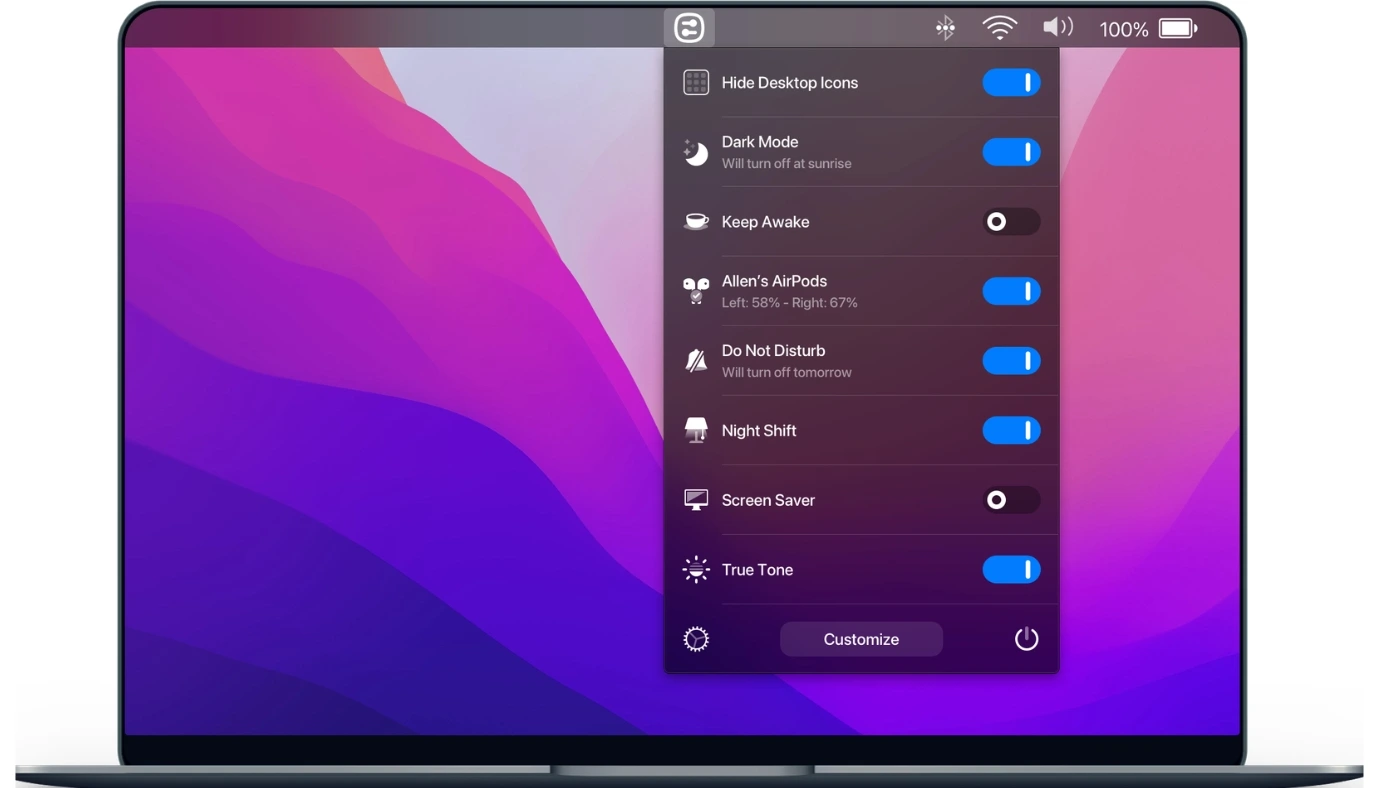The height and width of the screenshot is (788, 1400).
Task: Click the Keep Awake coffee cup icon
Action: (696, 221)
